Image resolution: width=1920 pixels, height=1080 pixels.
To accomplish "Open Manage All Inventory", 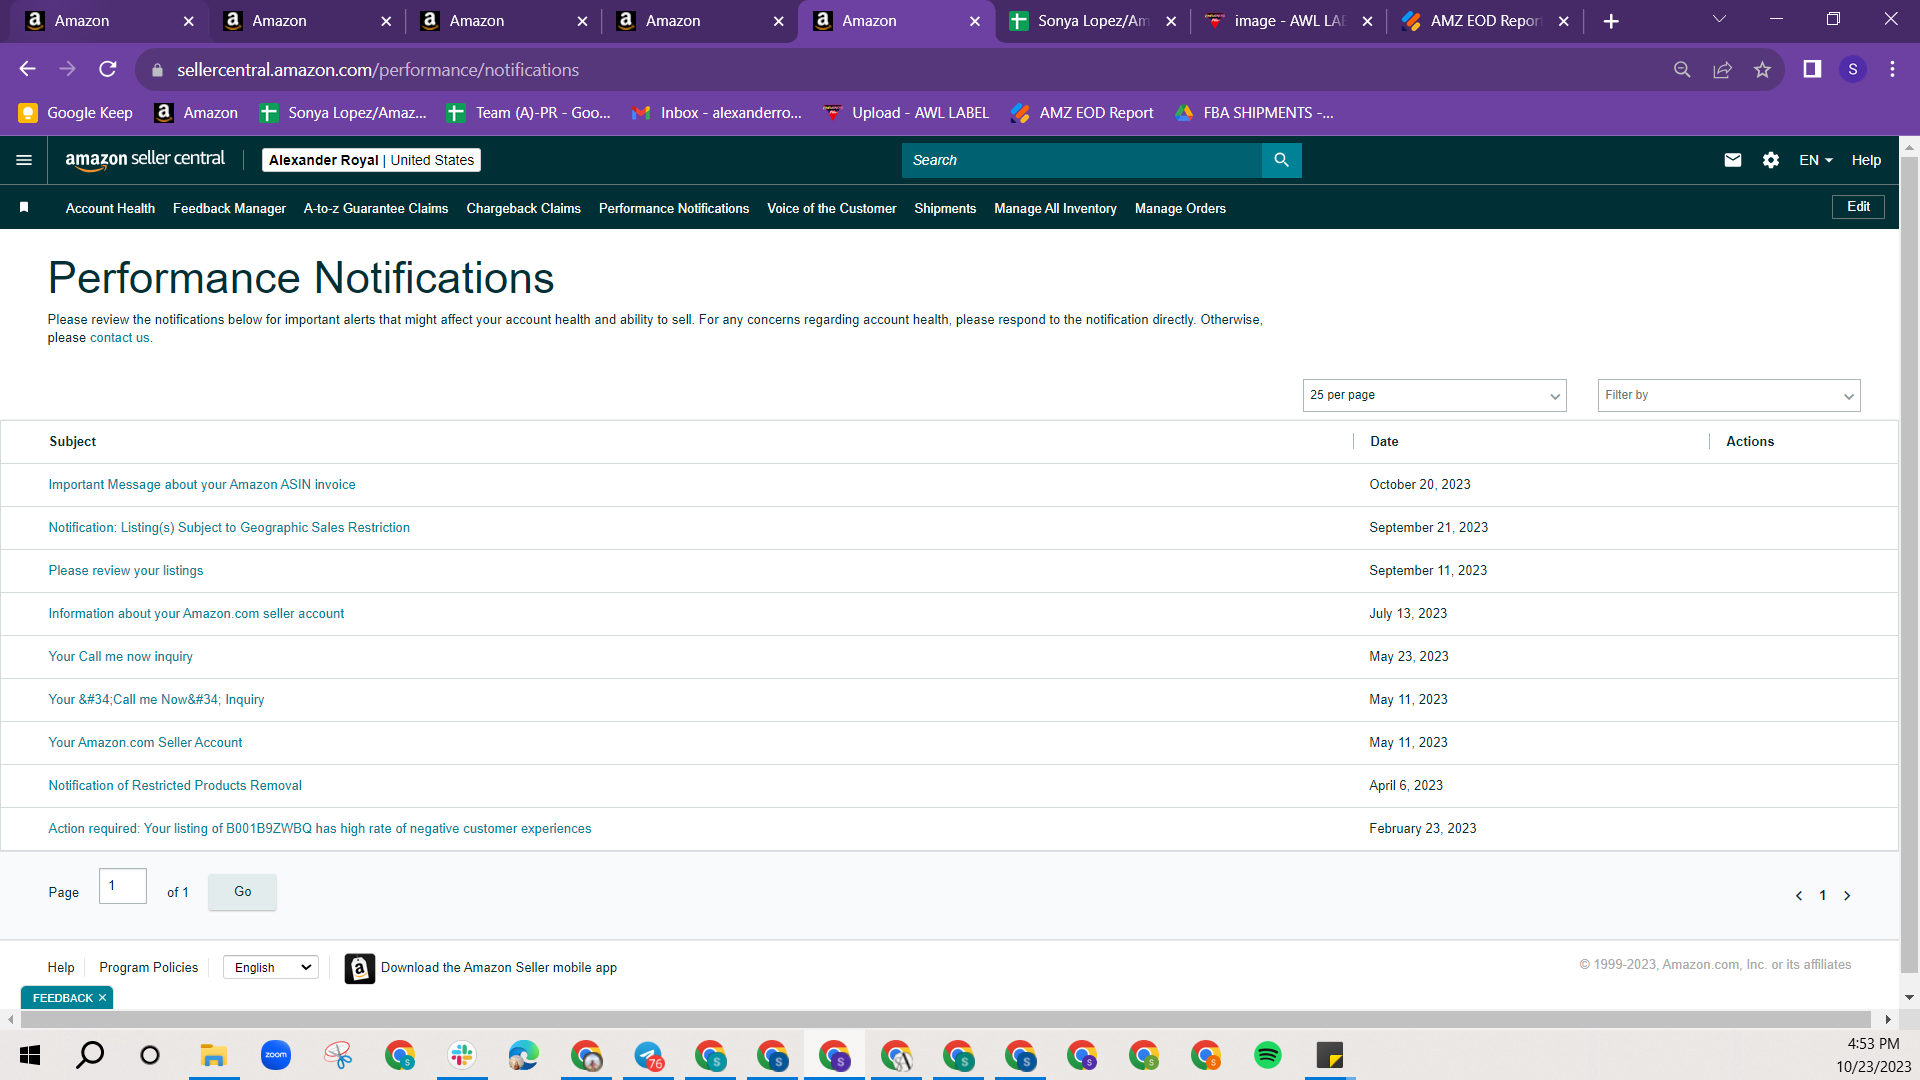I will [x=1055, y=208].
